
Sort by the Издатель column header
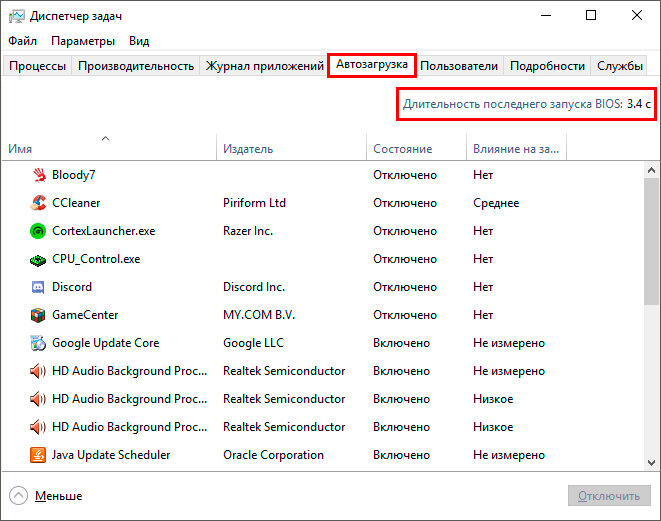291,149
